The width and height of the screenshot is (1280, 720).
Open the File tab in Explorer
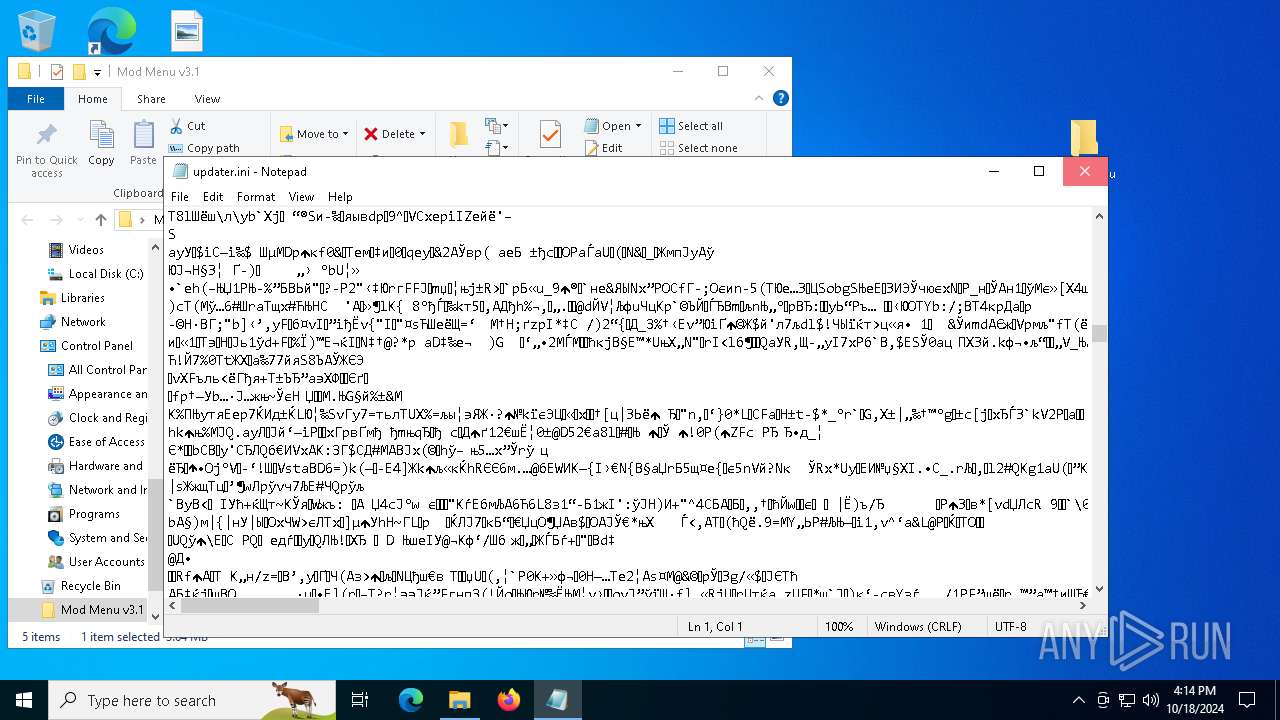(36, 99)
